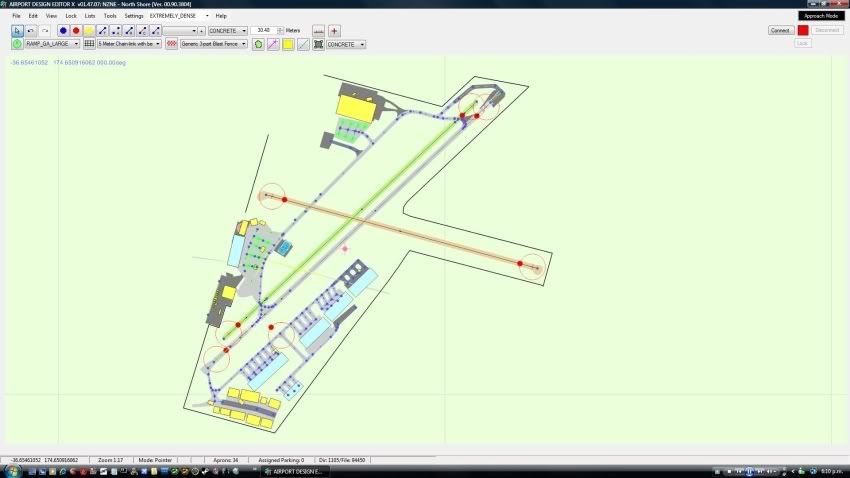Select the magenta diagonal line tool
This screenshot has height=478, width=850.
(x=273, y=45)
